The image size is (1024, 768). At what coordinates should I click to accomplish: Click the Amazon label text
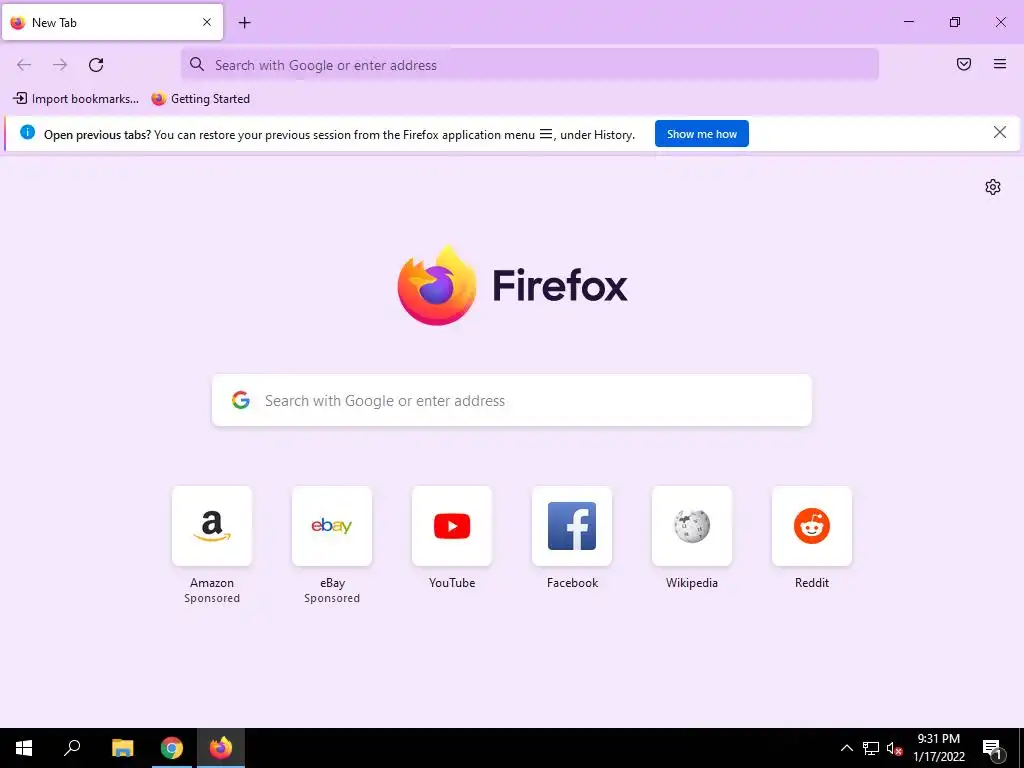pos(212,583)
